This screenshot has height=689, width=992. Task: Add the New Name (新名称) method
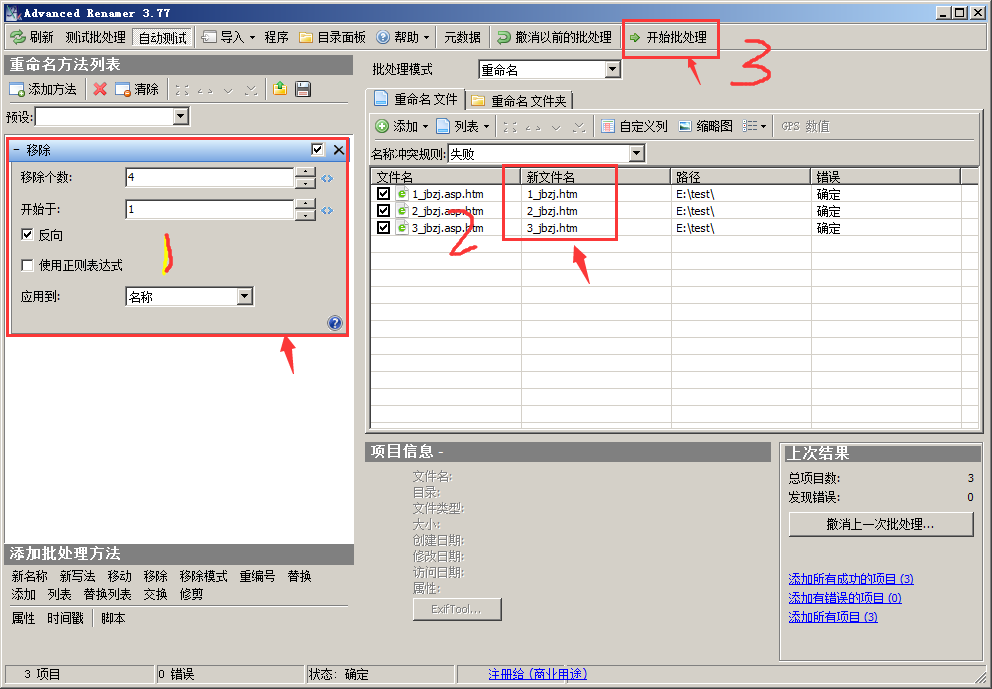30,576
